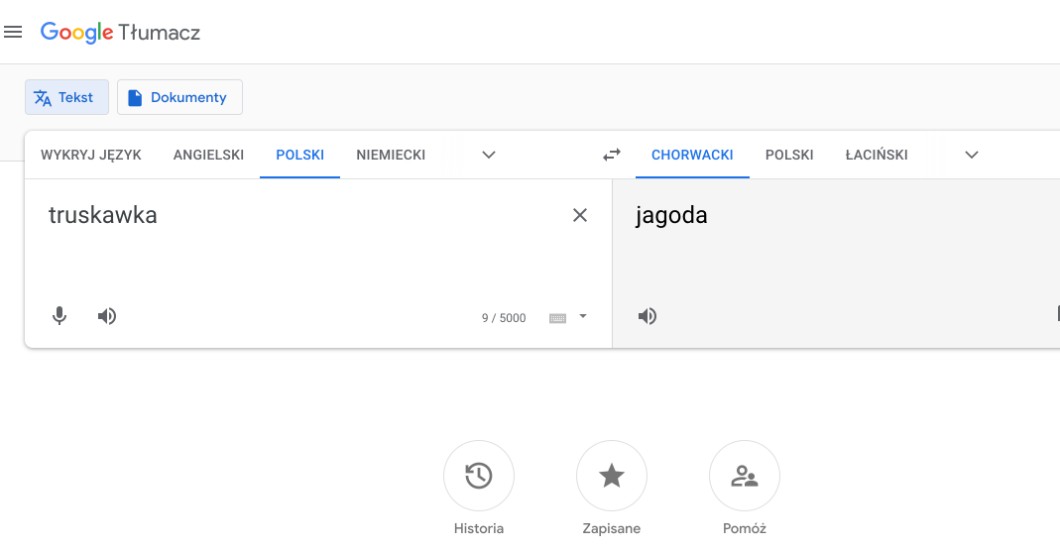Listen to translation 'jagoda'
This screenshot has height=550, width=1060.
tap(648, 316)
